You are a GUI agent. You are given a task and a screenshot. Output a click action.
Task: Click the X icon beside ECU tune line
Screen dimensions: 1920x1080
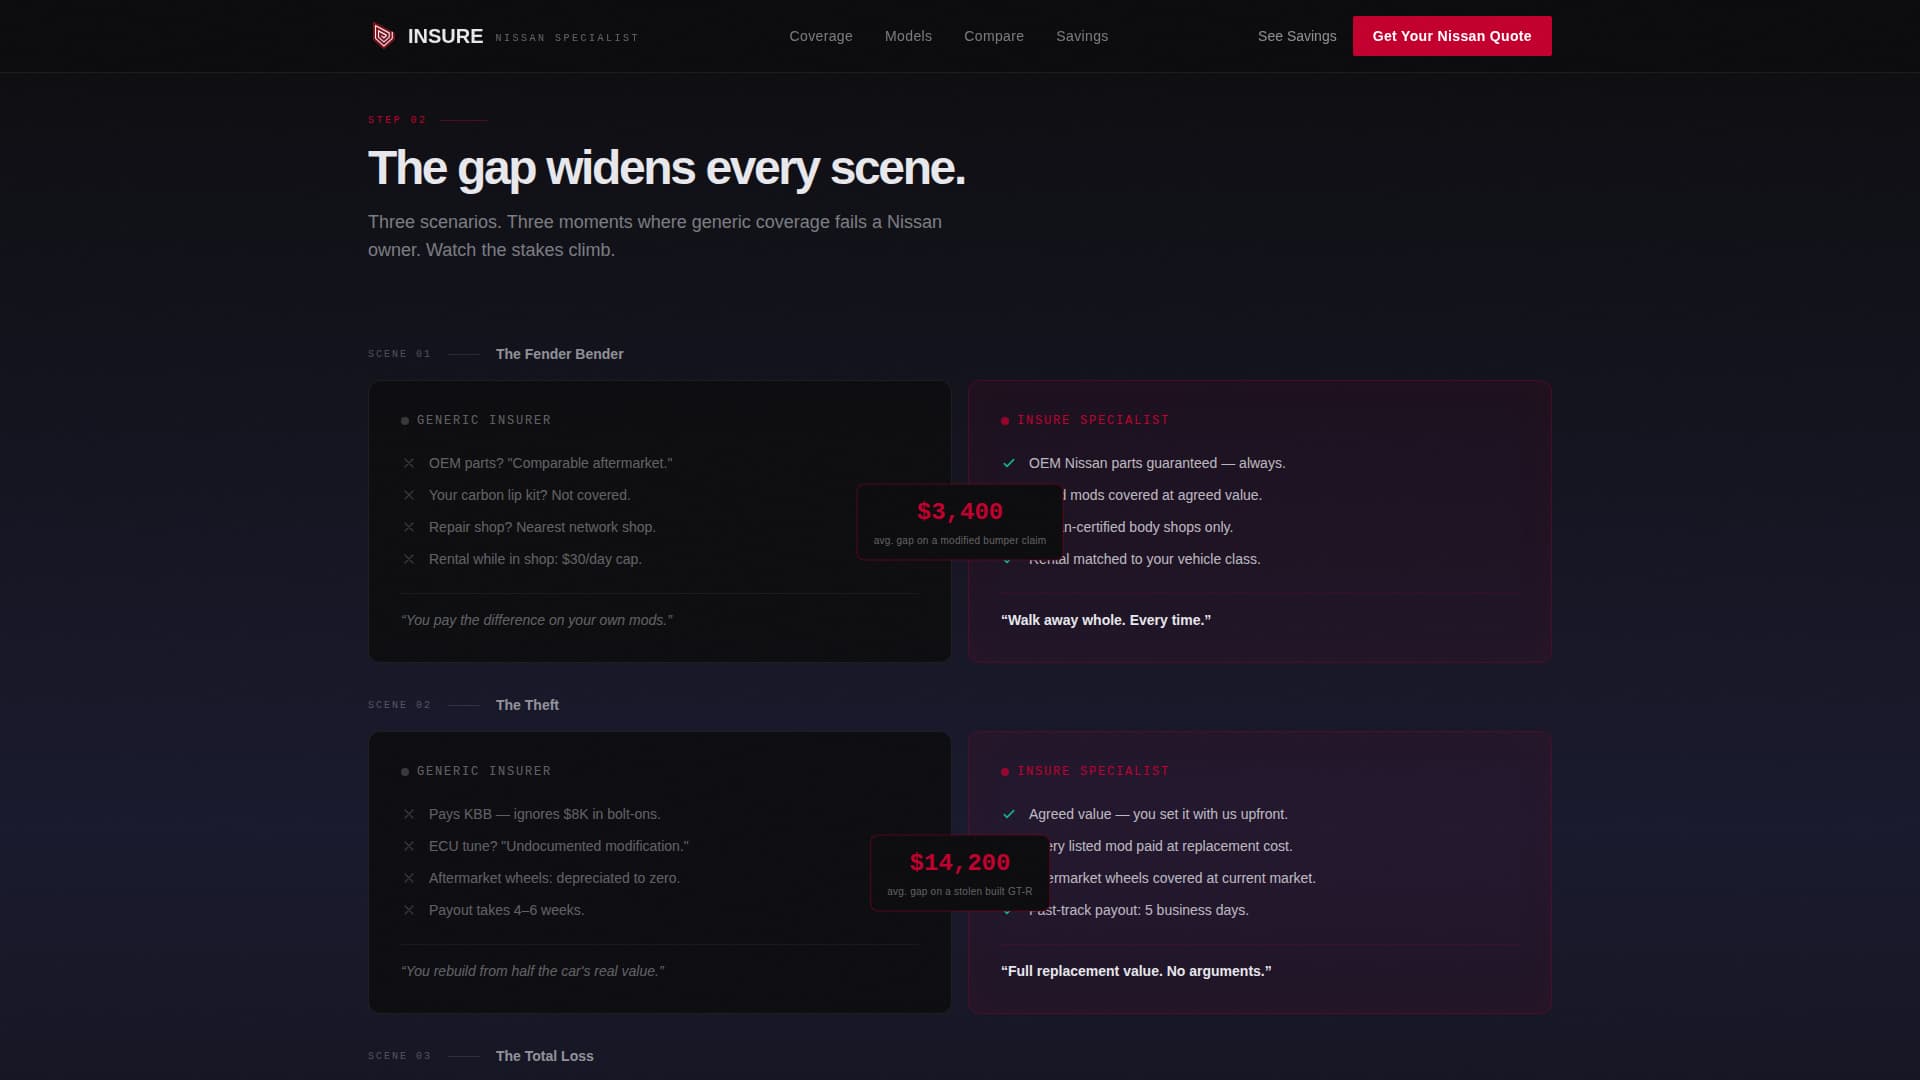tap(409, 846)
